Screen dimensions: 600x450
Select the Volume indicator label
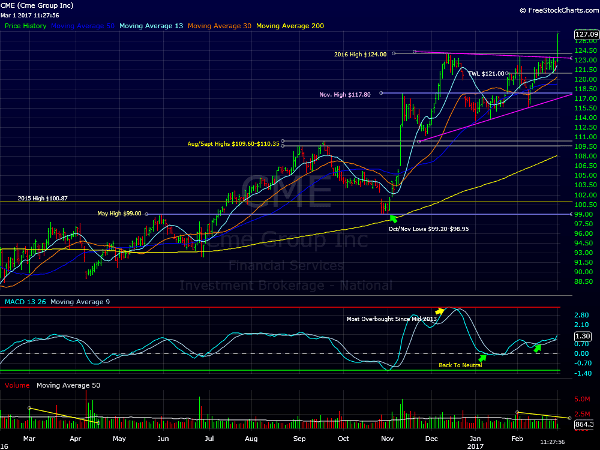[x=17, y=385]
